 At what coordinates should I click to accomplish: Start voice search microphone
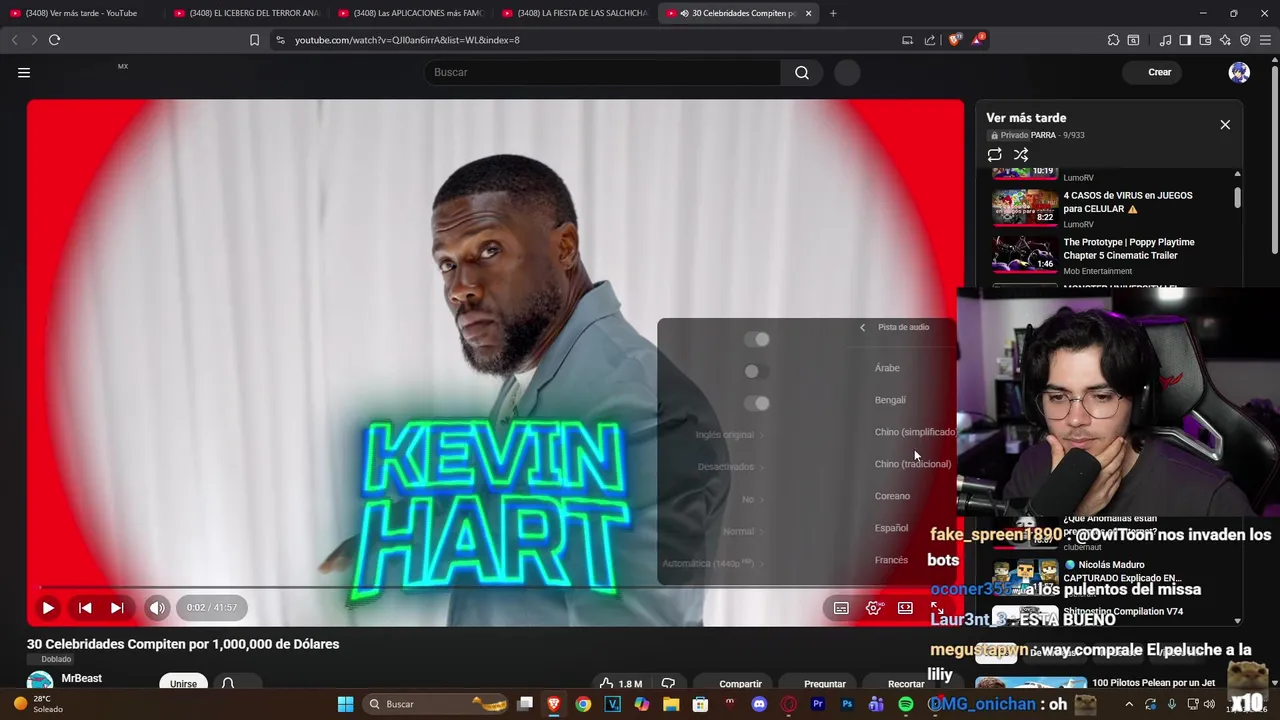(x=847, y=72)
